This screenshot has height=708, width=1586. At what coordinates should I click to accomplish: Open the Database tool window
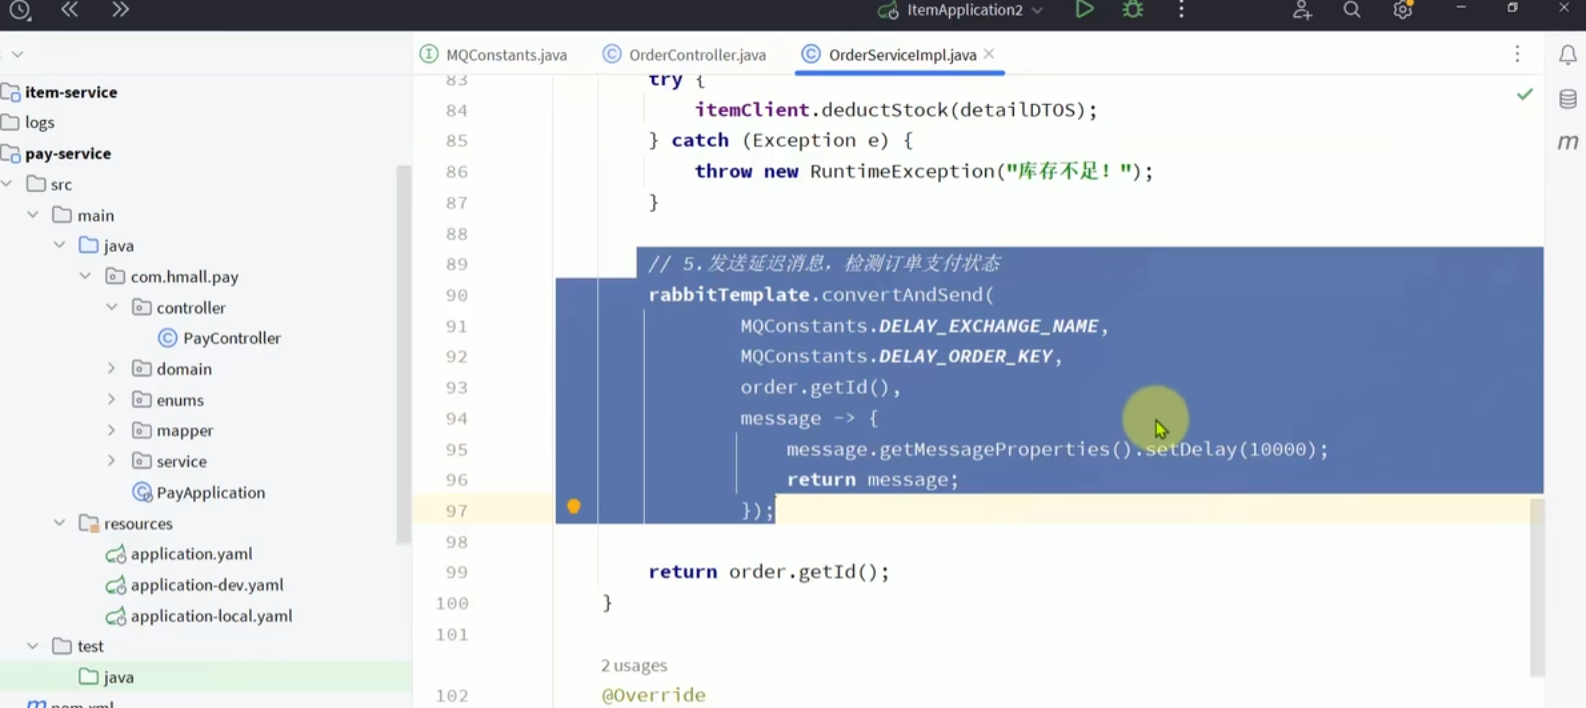(1568, 99)
